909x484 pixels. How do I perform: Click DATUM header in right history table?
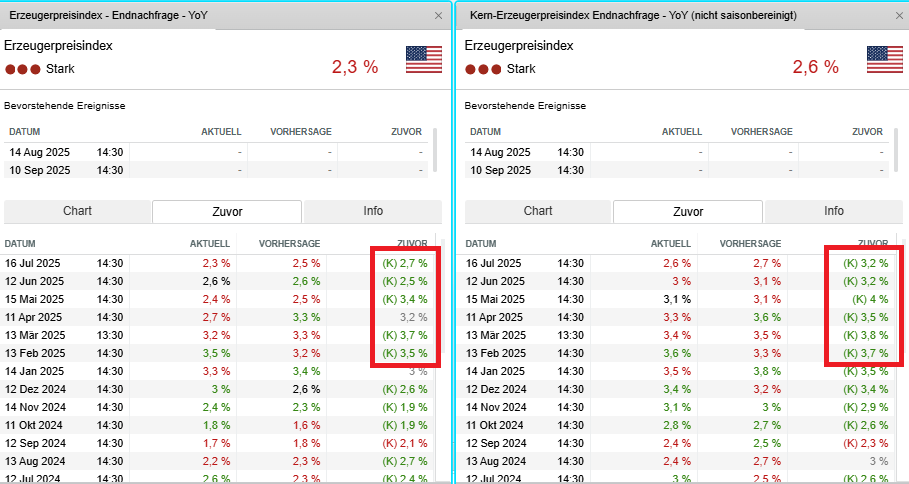click(x=481, y=244)
